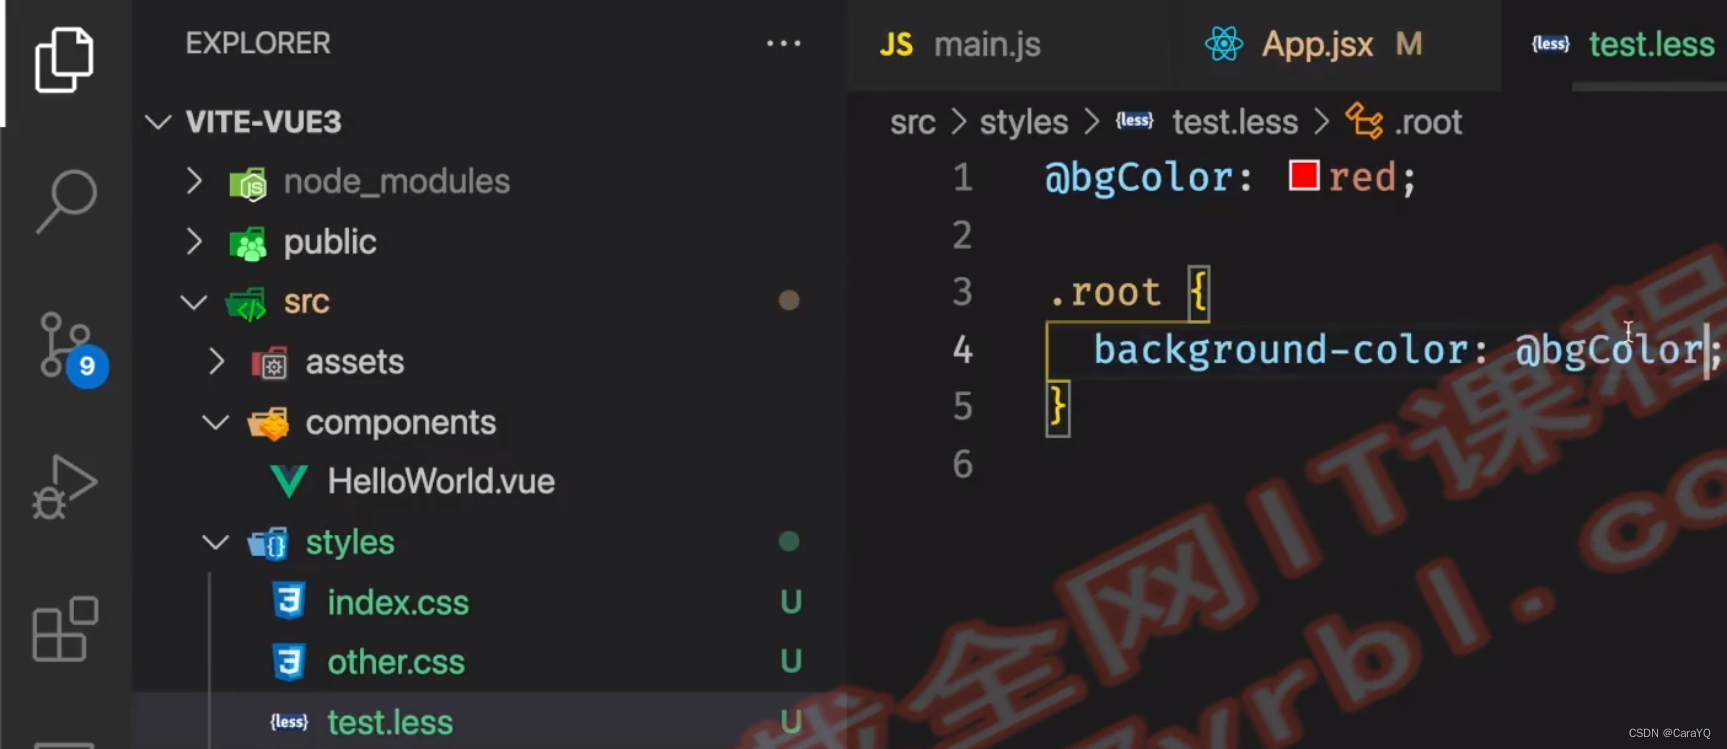Click line number 1 in the gutter

point(962,178)
